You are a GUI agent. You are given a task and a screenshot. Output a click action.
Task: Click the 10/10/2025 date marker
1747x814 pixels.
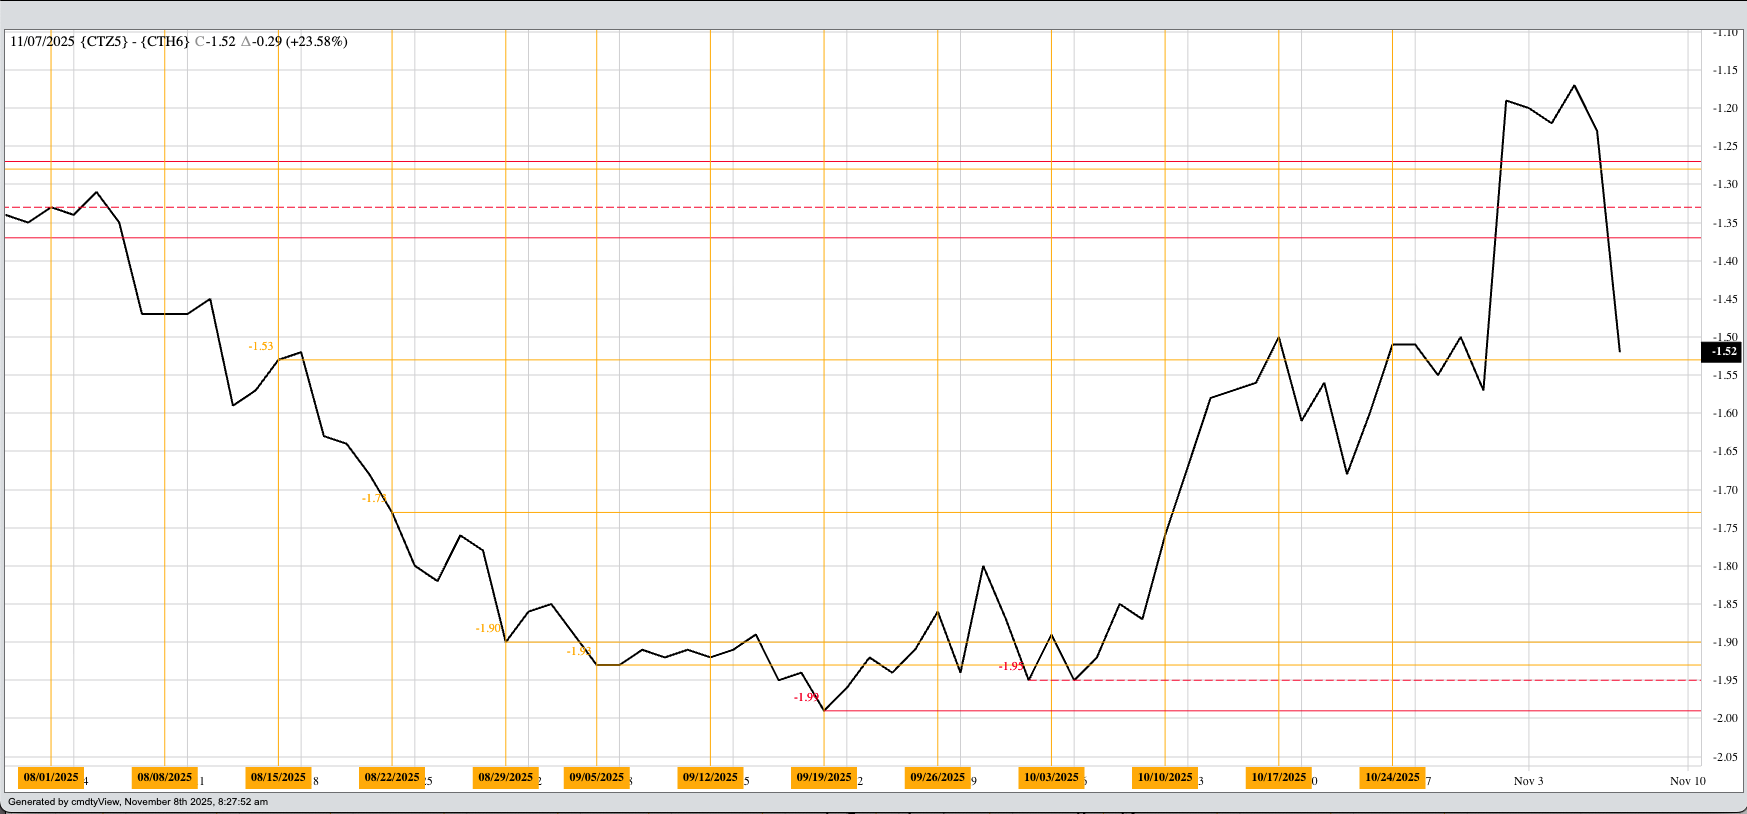coord(1165,777)
